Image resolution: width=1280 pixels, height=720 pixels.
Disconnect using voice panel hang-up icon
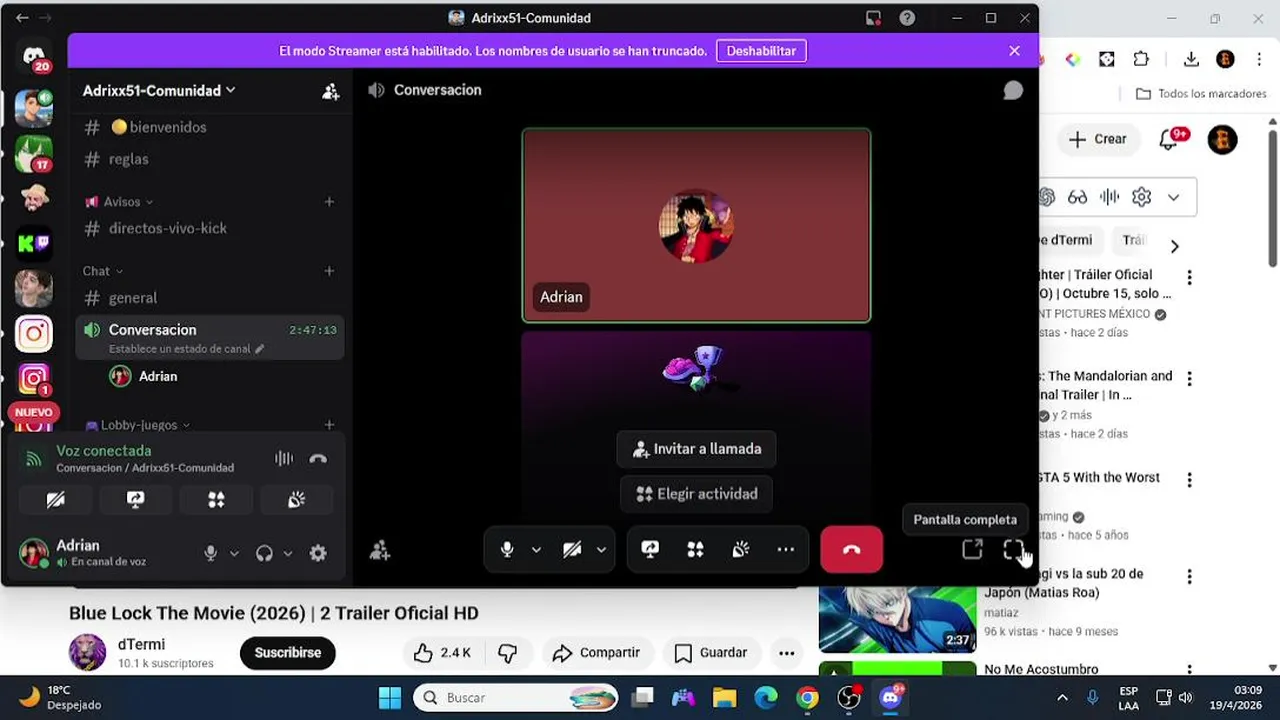coord(318,459)
